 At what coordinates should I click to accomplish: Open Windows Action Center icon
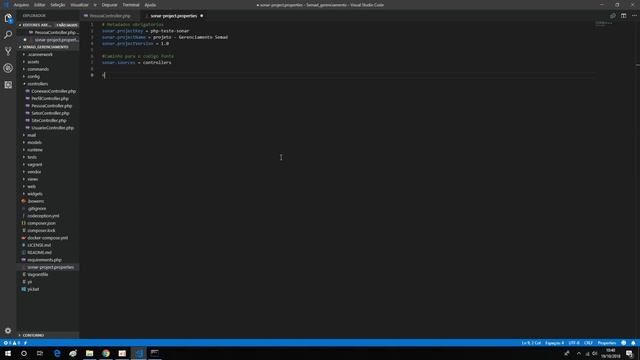click(629, 353)
